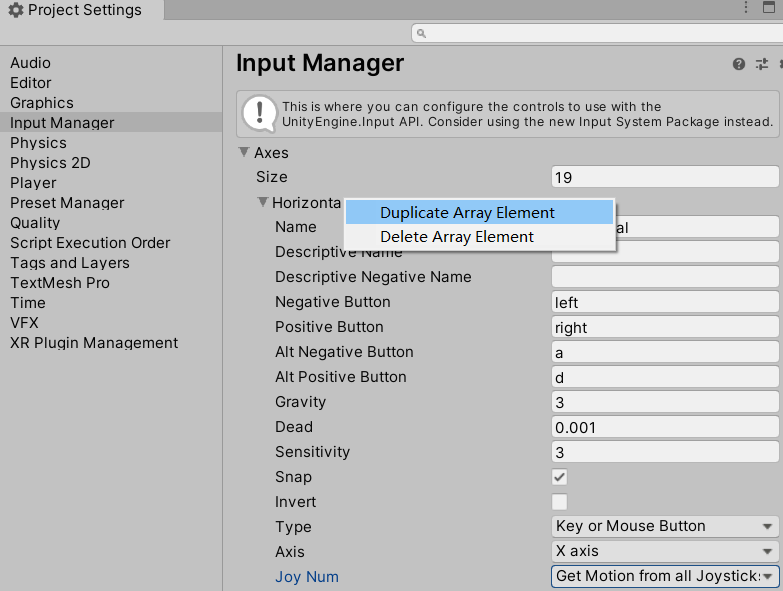Click the presets slider icon
Viewport: 783px width, 591px height.
[x=761, y=64]
